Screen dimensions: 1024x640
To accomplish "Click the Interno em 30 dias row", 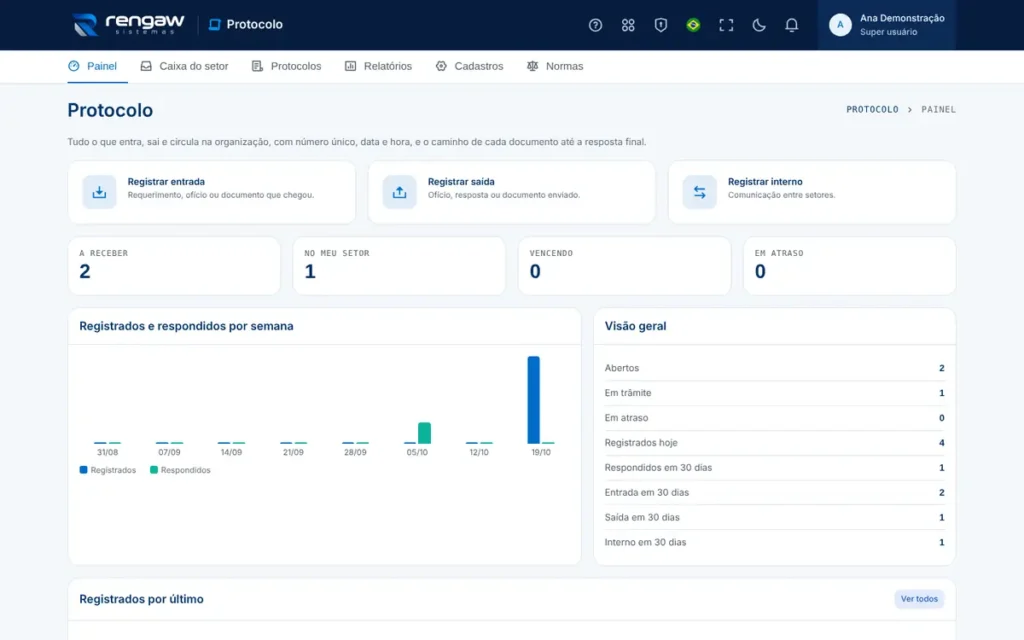I will click(x=775, y=542).
